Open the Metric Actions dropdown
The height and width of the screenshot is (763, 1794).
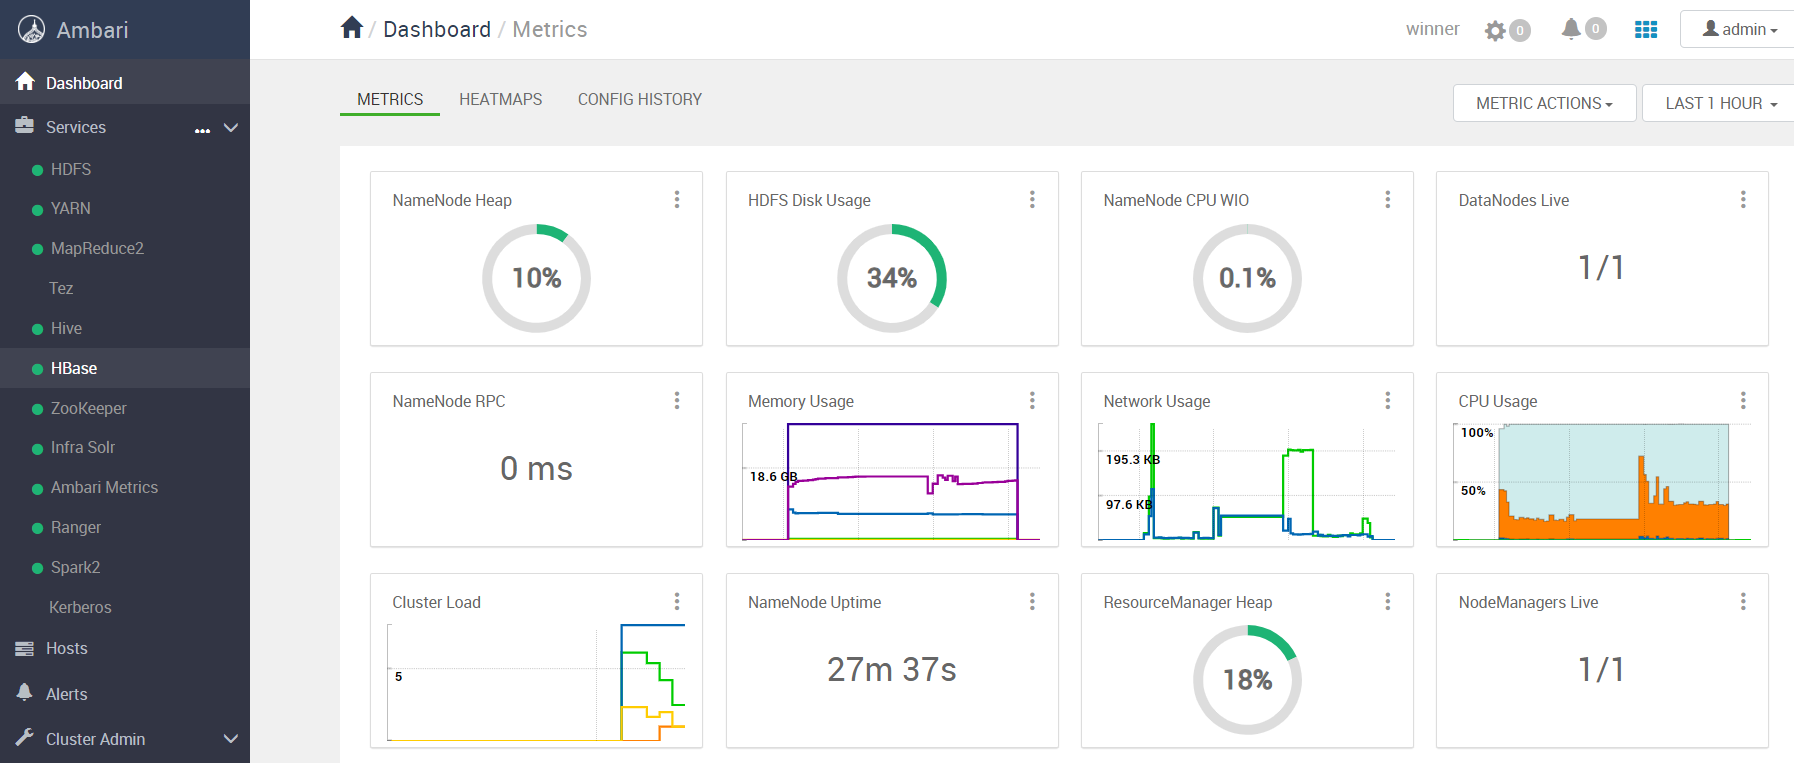1544,103
